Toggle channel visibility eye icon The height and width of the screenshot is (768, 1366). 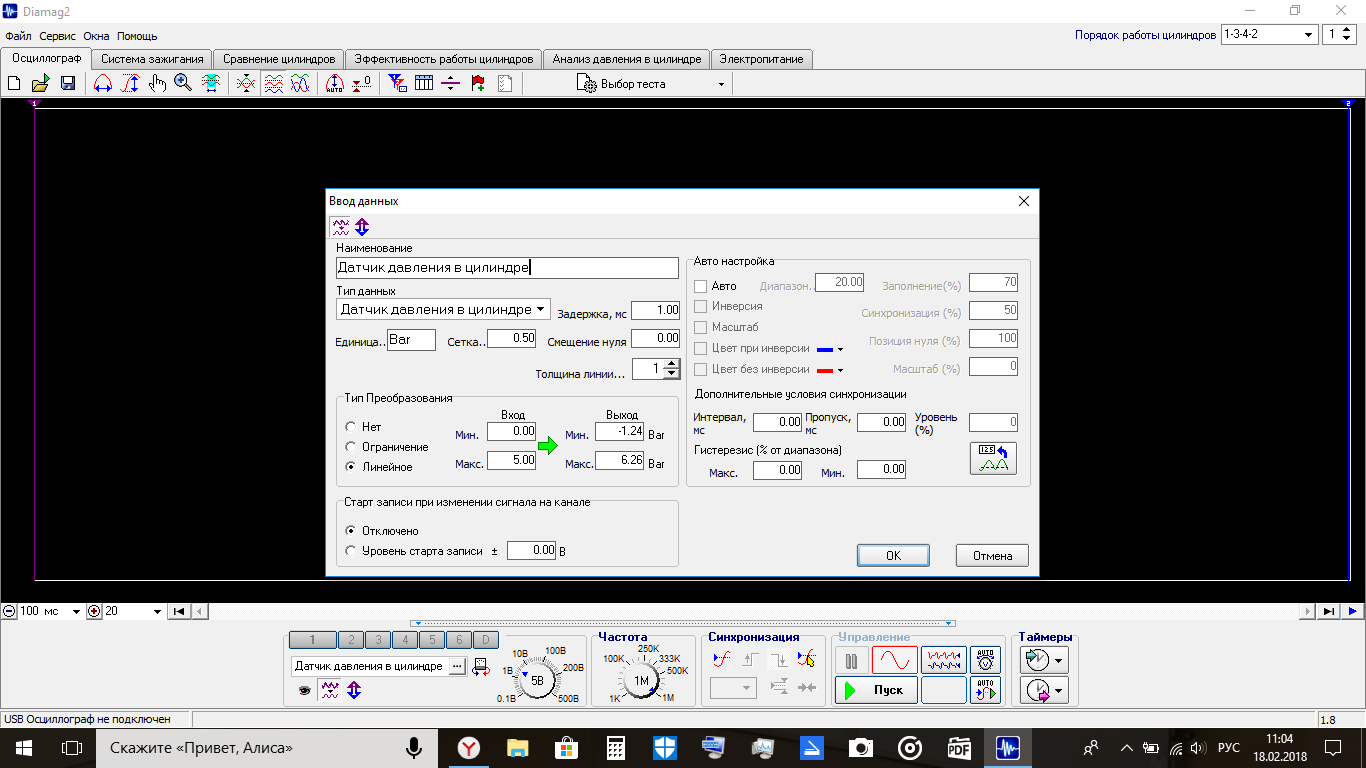coord(305,690)
